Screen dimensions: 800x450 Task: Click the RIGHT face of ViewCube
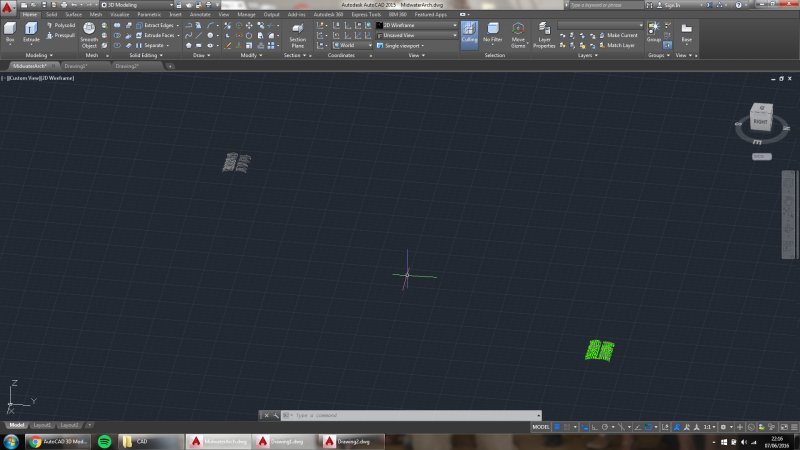coord(759,121)
